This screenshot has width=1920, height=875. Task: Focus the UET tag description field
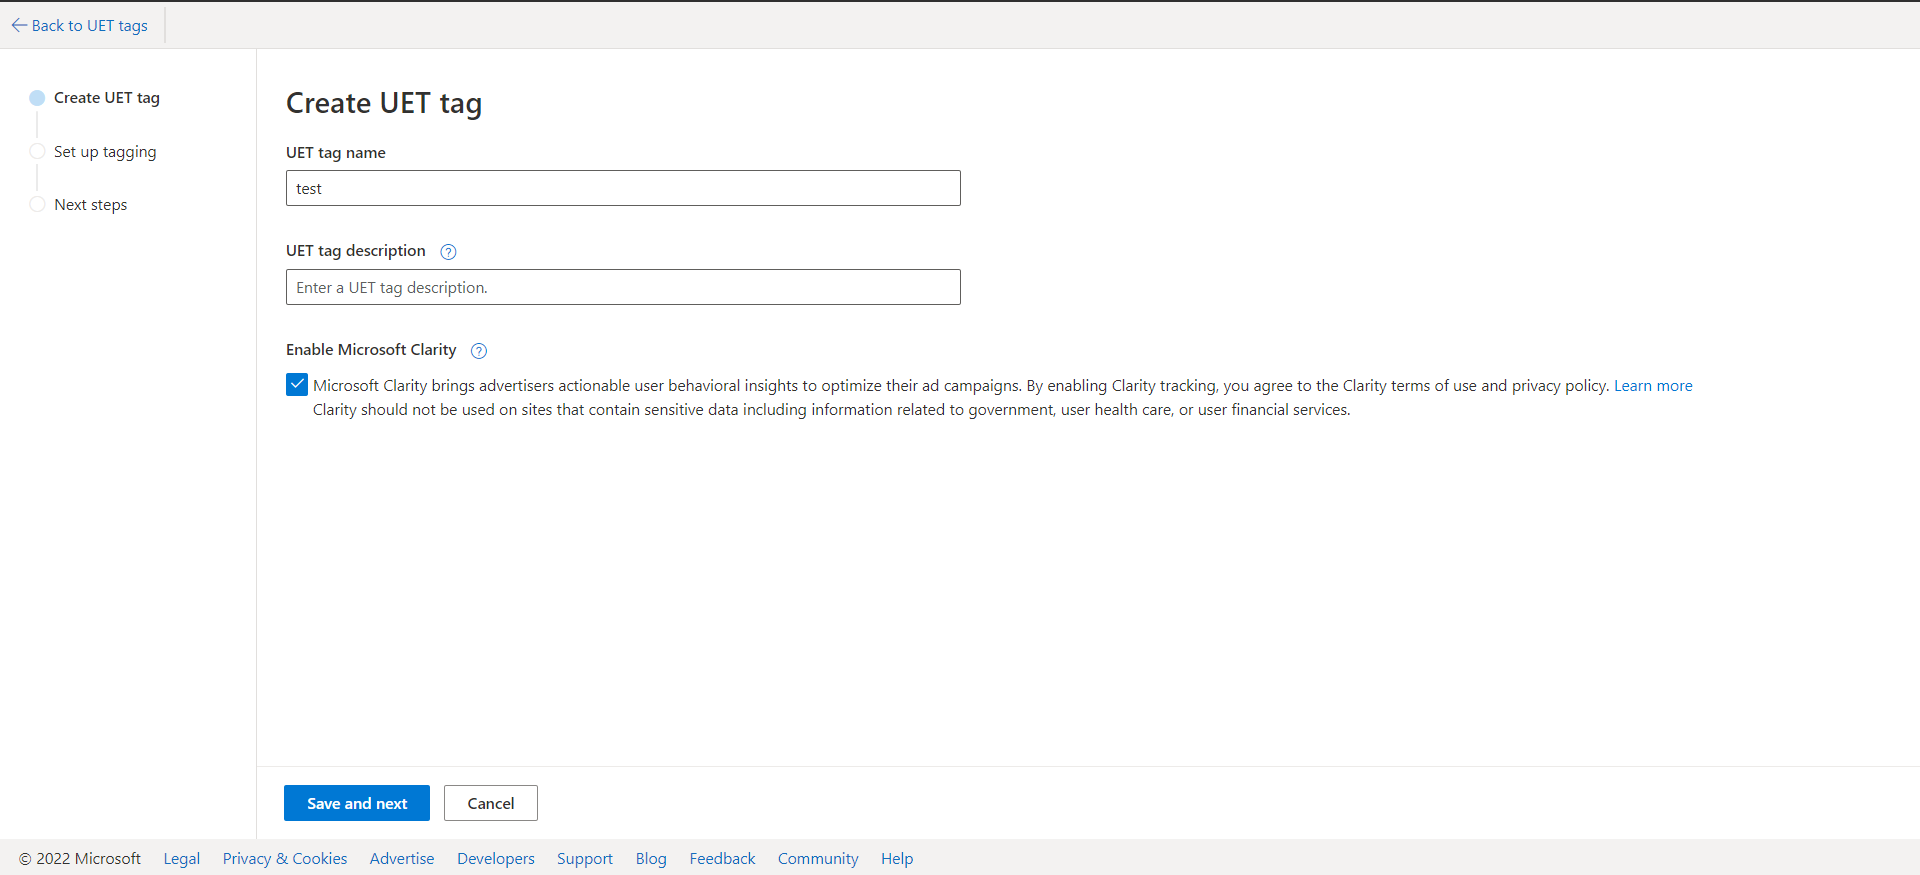click(623, 287)
